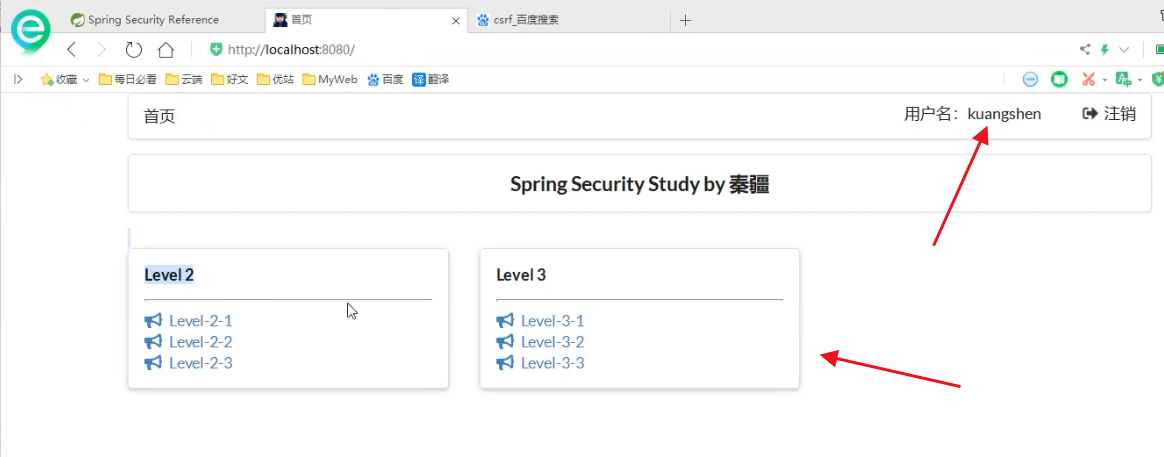Open the Level-2-1 link

[200, 321]
